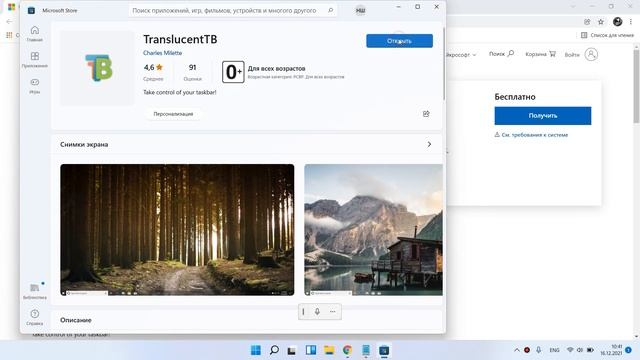Open Список для чтения in browser
The image size is (640, 360).
(607, 35)
